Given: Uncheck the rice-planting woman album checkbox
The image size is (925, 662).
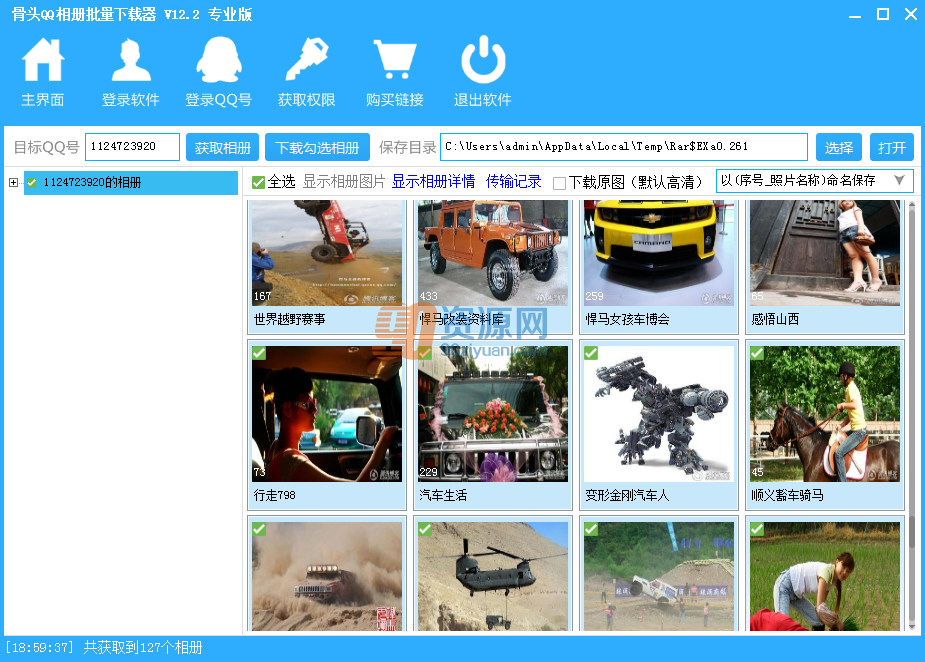Looking at the screenshot, I should [x=757, y=529].
